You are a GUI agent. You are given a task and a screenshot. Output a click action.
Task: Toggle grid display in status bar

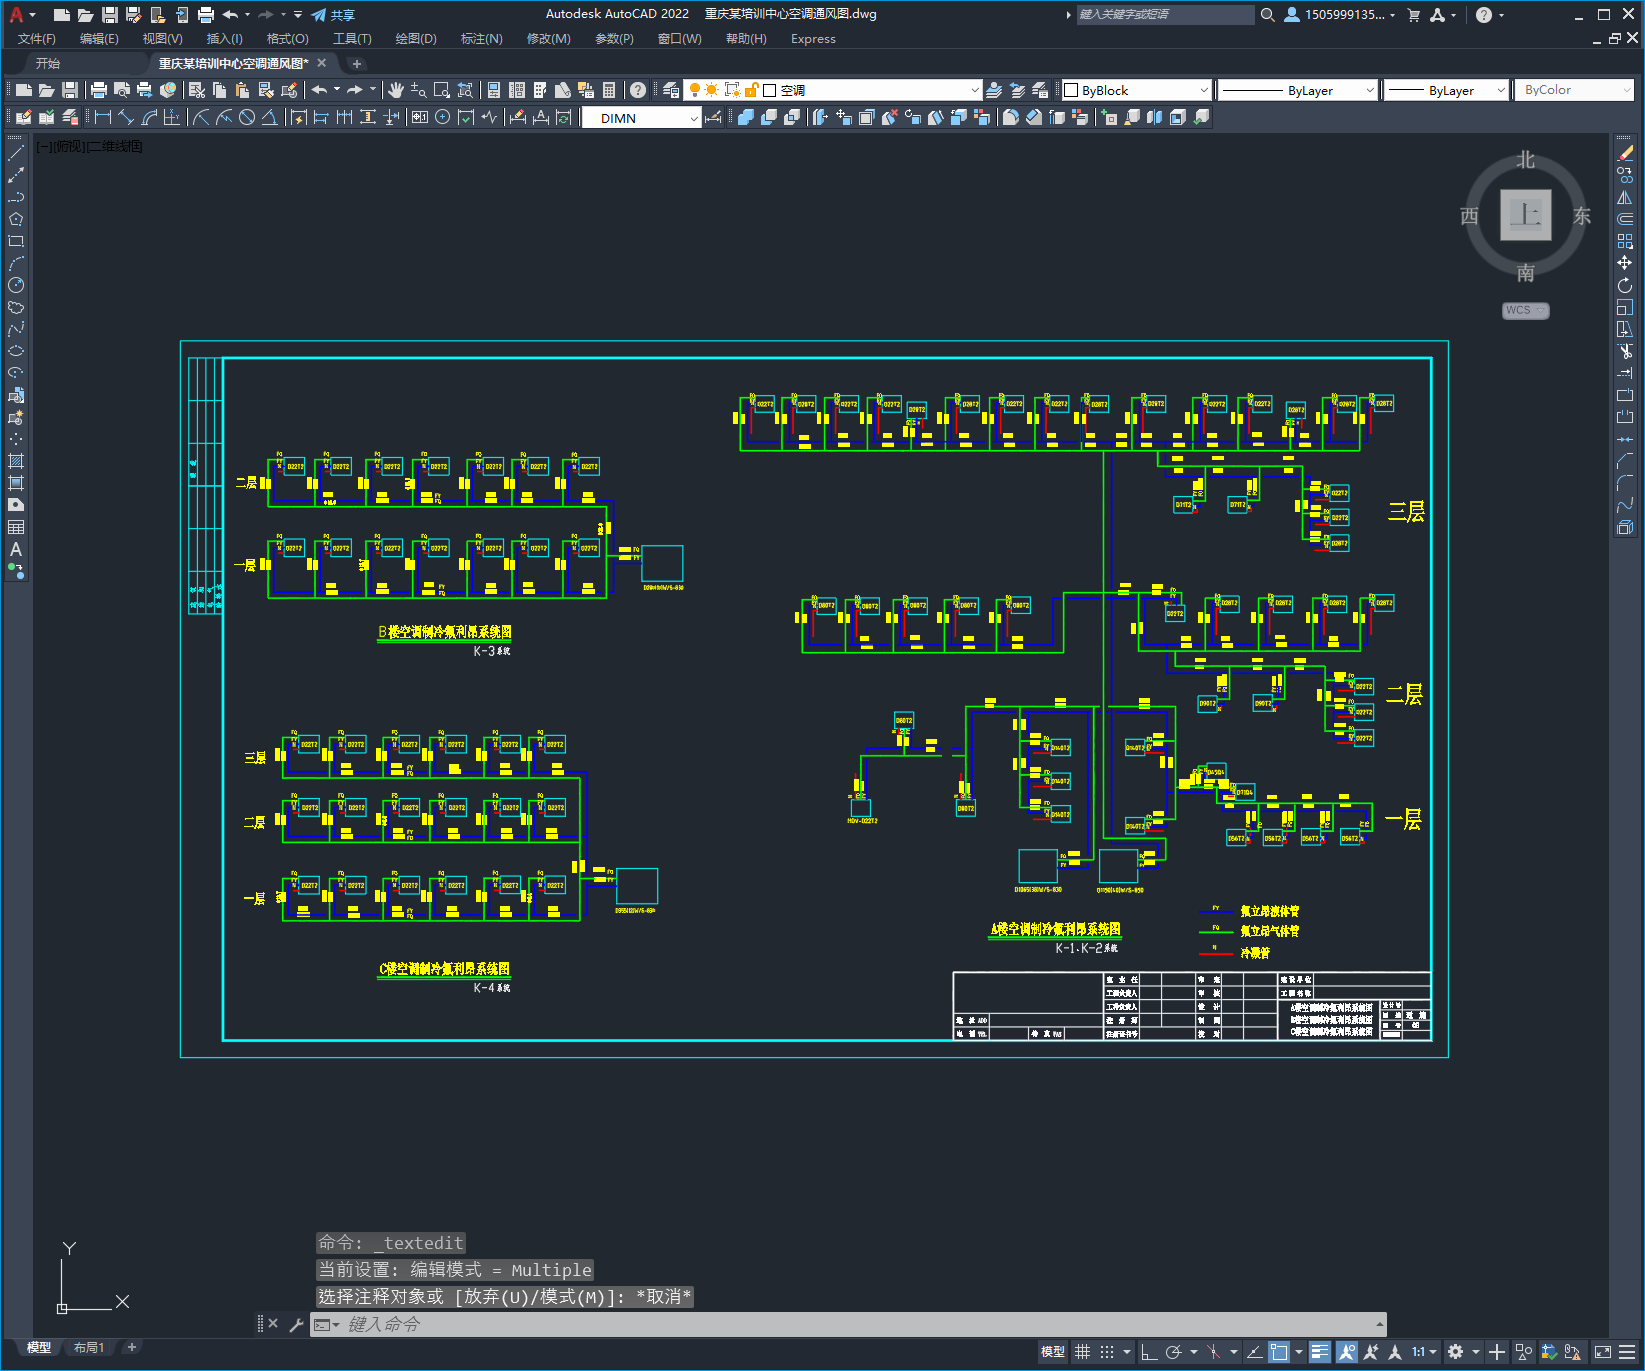click(1082, 1352)
